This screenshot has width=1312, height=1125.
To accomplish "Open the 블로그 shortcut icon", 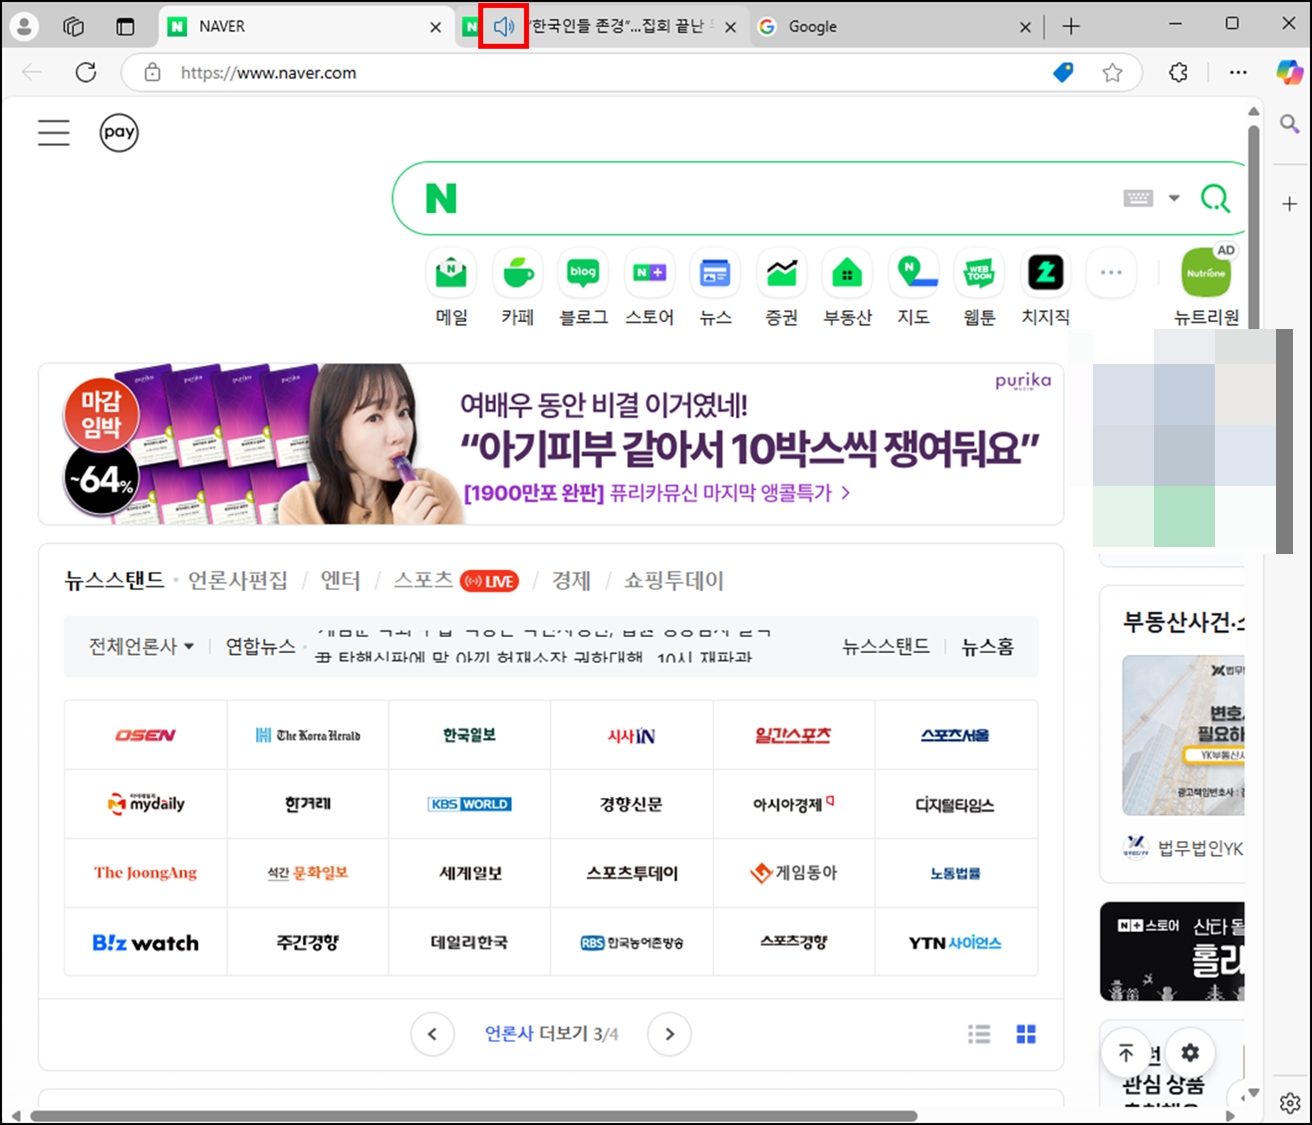I will coord(583,272).
